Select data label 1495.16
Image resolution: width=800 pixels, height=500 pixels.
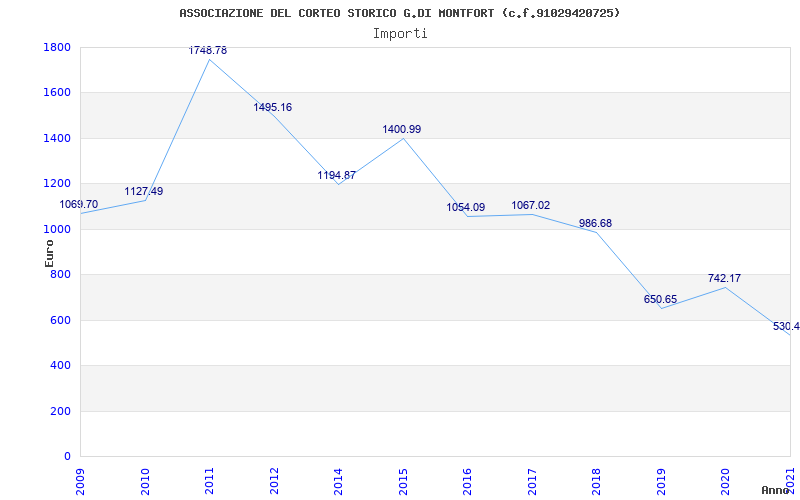[x=273, y=108]
